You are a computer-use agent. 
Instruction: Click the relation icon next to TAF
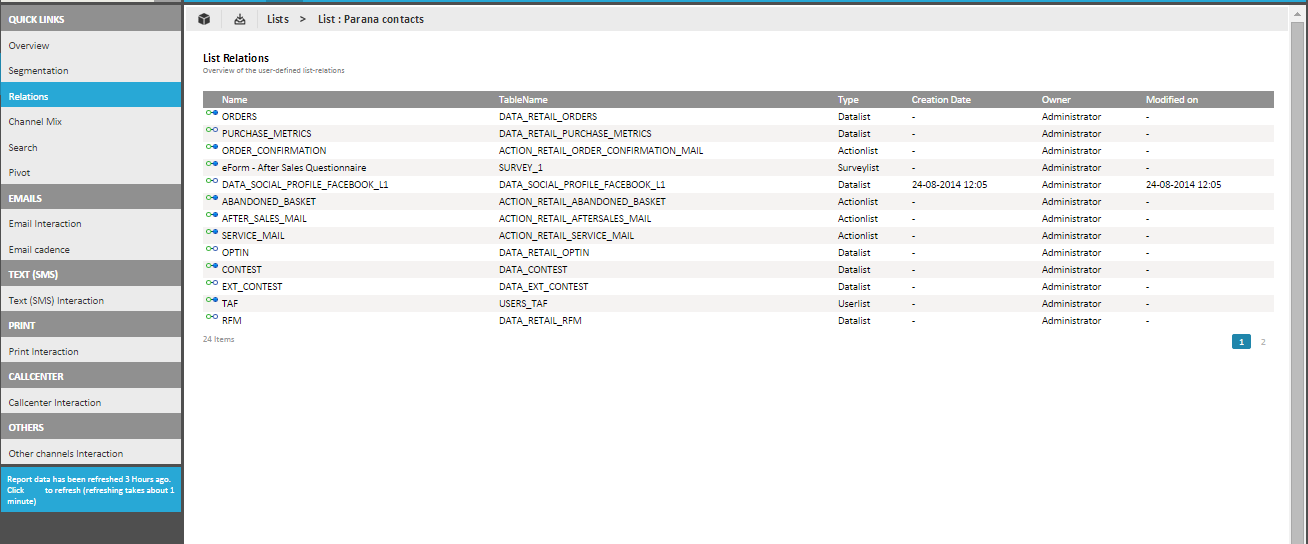211,303
